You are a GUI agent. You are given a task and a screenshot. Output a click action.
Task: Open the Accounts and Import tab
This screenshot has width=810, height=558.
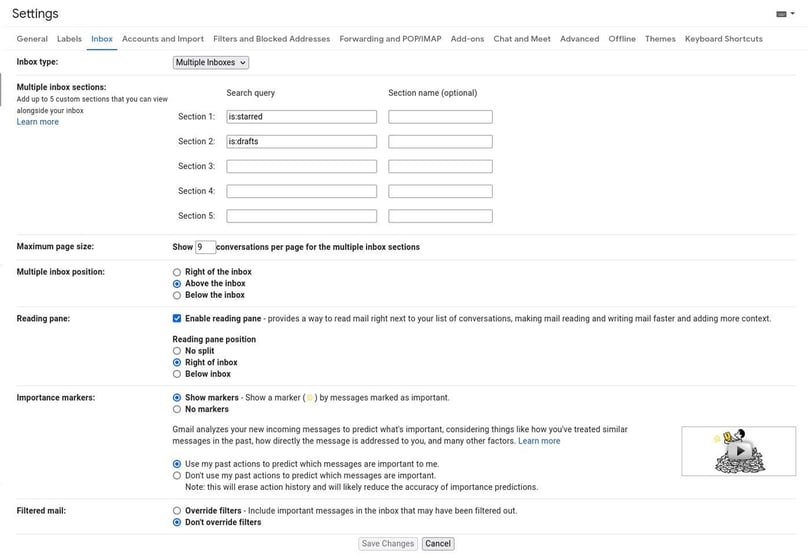pyautogui.click(x=163, y=39)
